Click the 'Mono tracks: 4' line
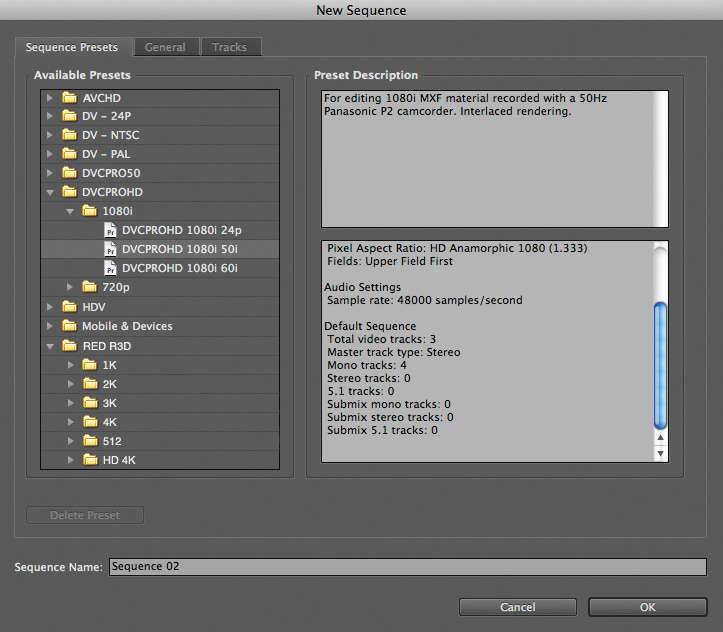This screenshot has height=632, width=723. tap(367, 365)
